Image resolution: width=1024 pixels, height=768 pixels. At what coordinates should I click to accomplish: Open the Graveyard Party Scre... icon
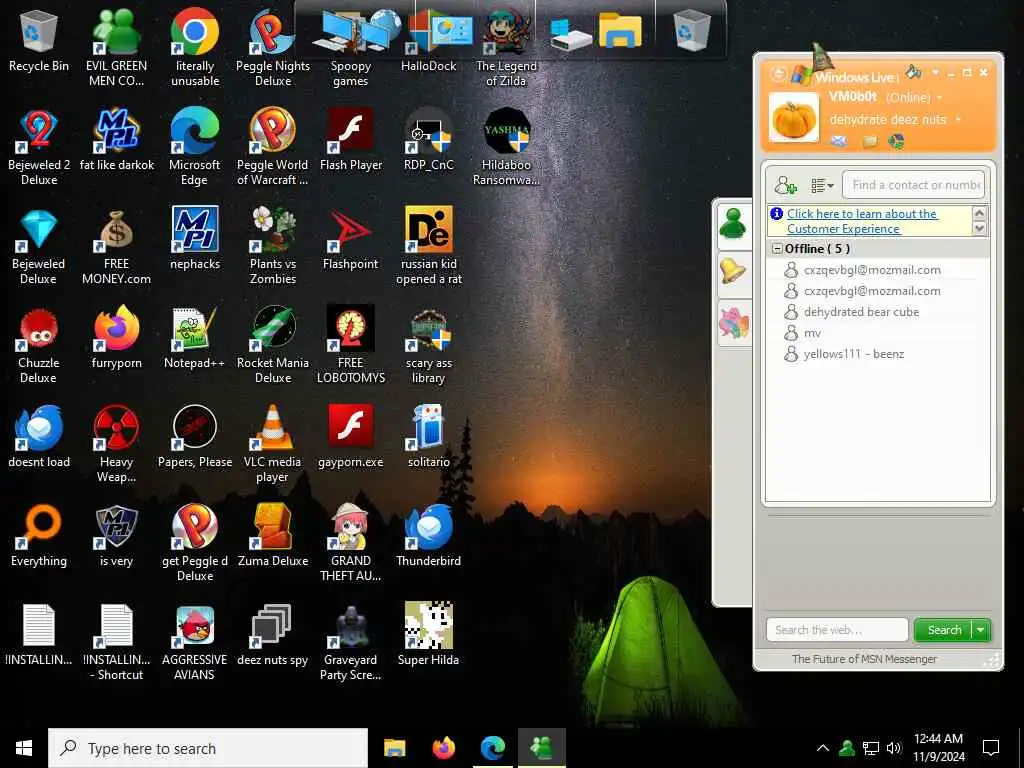pyautogui.click(x=351, y=641)
